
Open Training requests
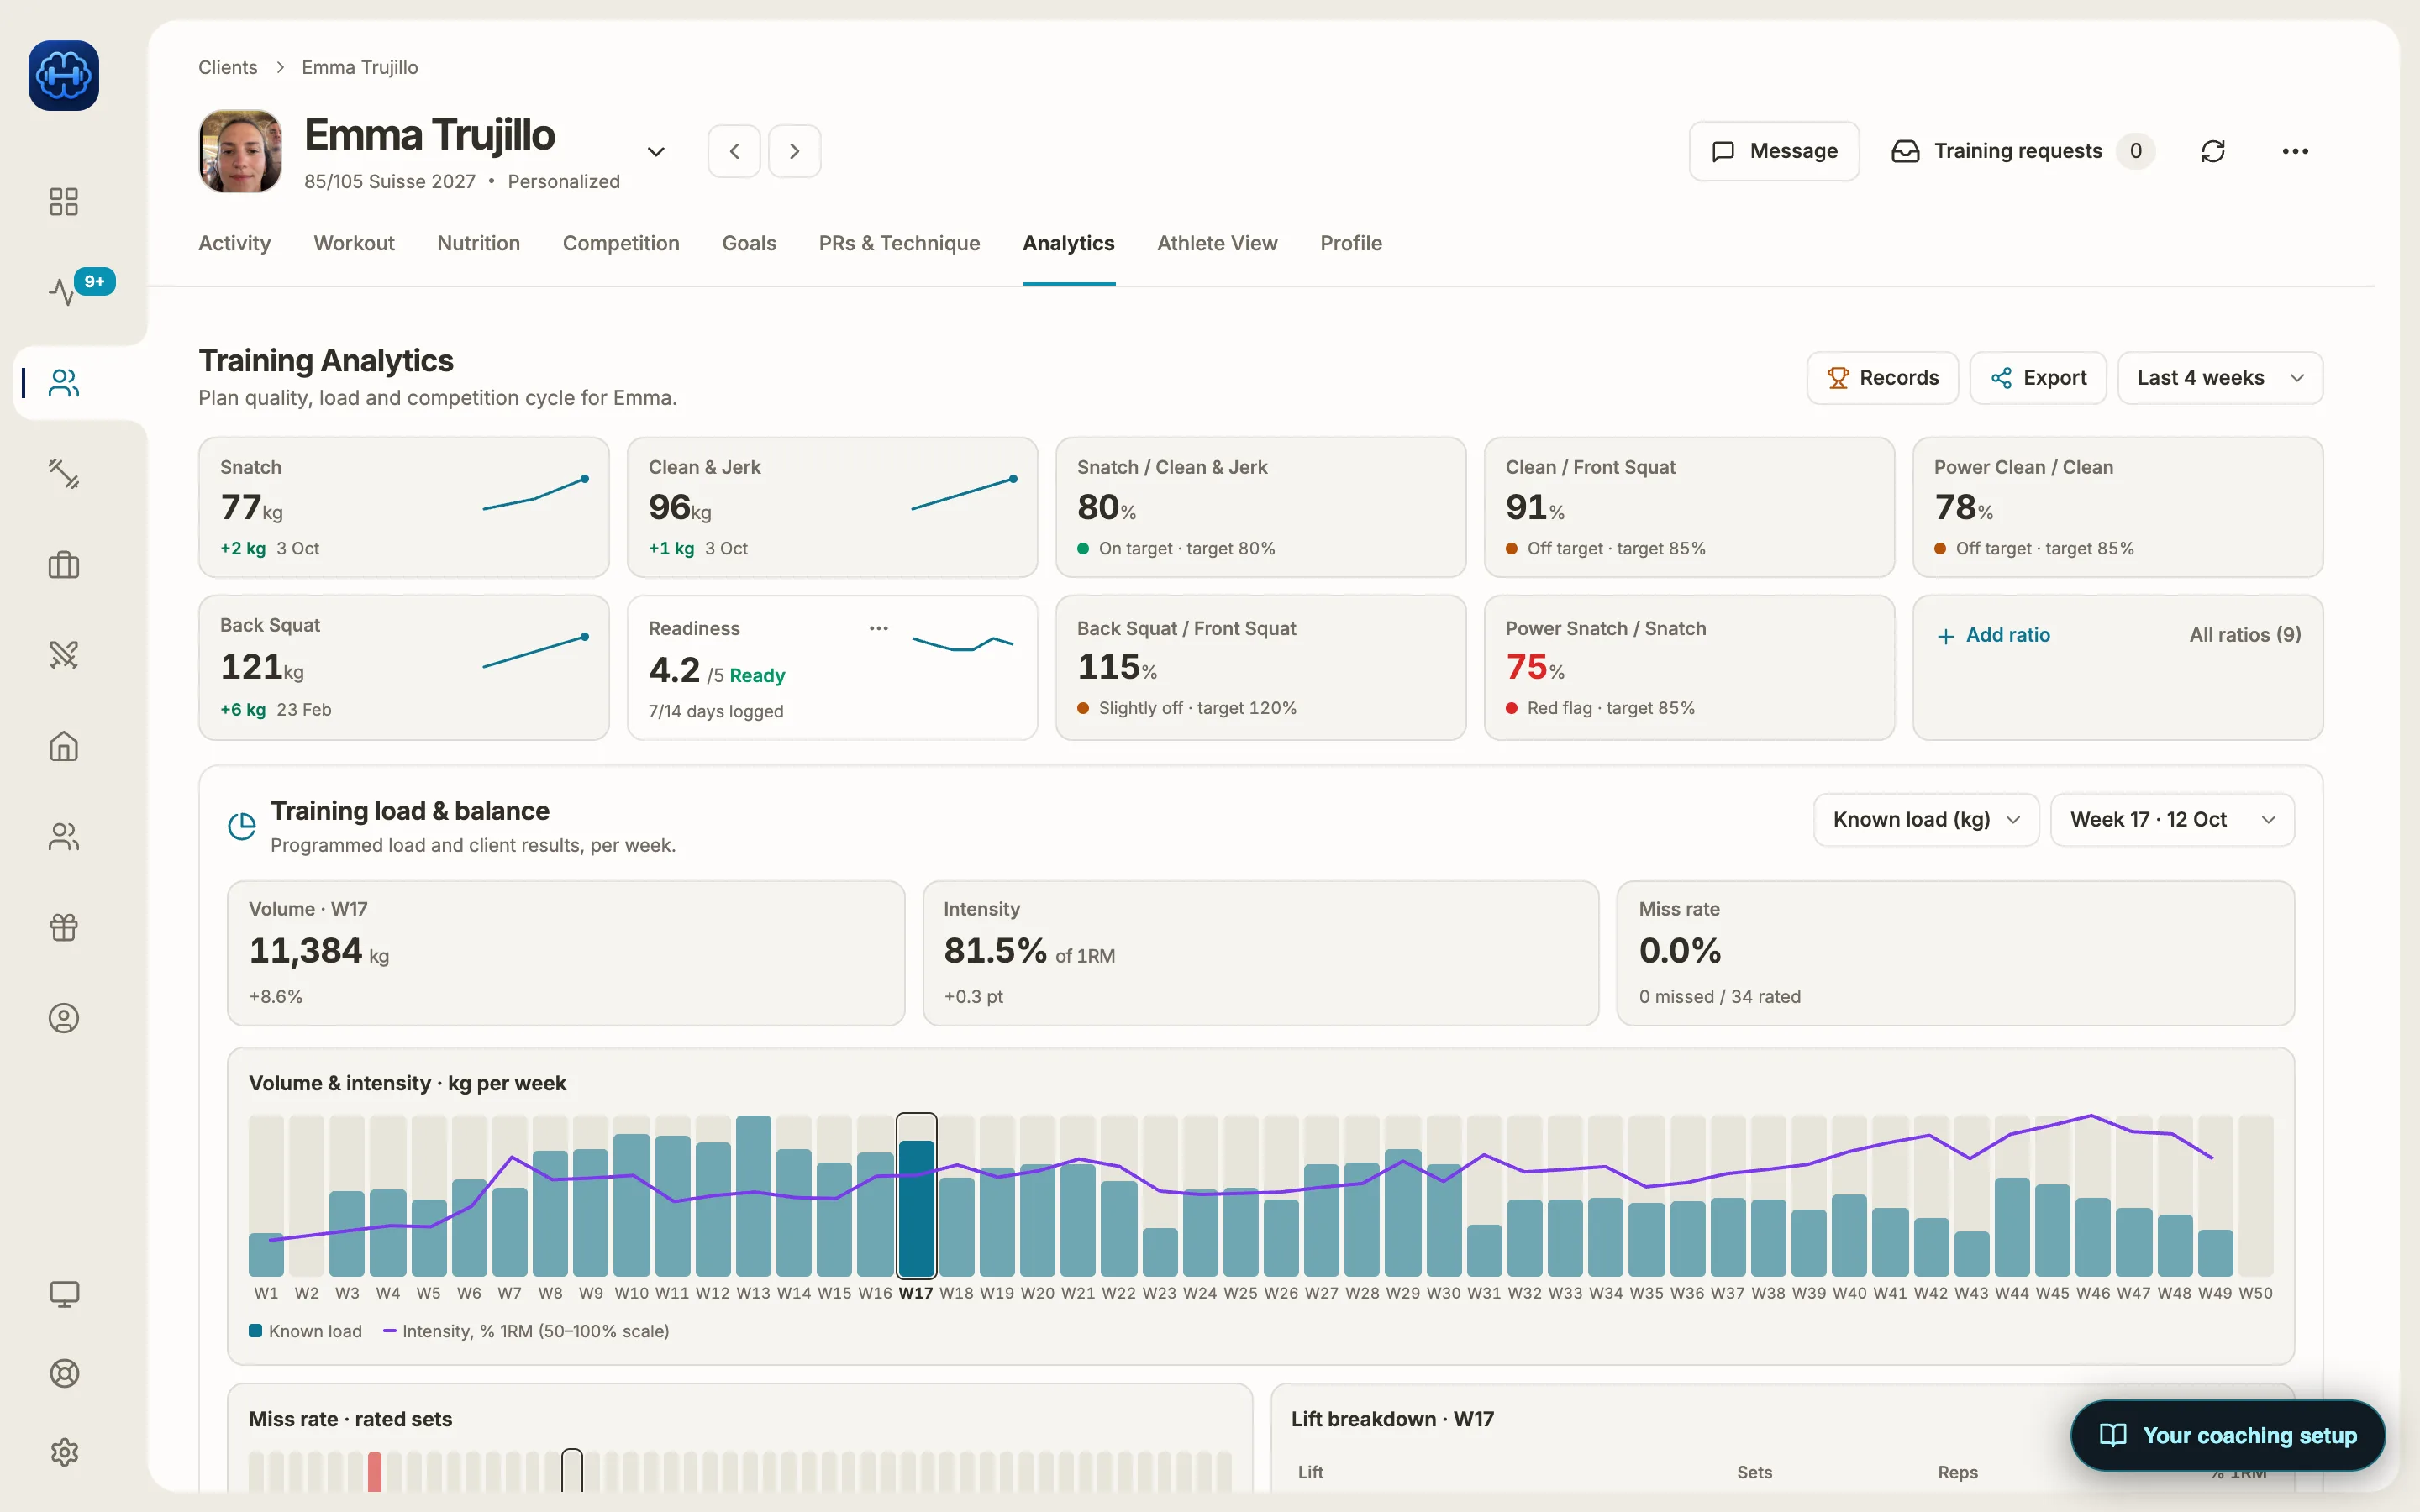click(x=2023, y=151)
